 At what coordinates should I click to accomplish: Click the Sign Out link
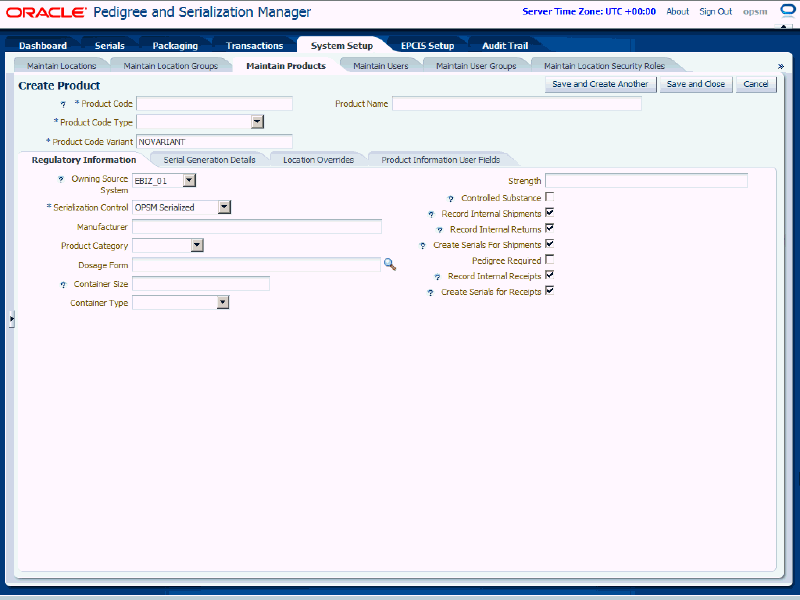coord(716,11)
